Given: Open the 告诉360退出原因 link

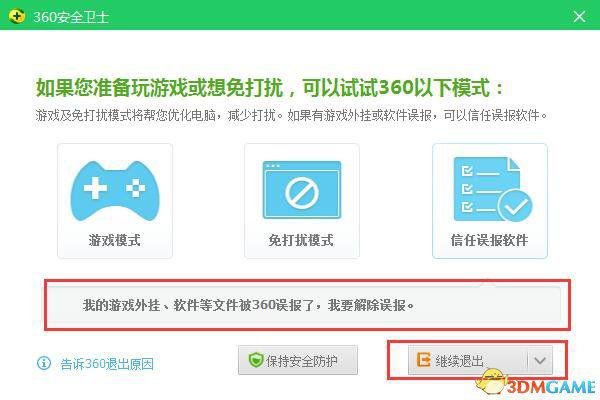Looking at the screenshot, I should pos(107,364).
